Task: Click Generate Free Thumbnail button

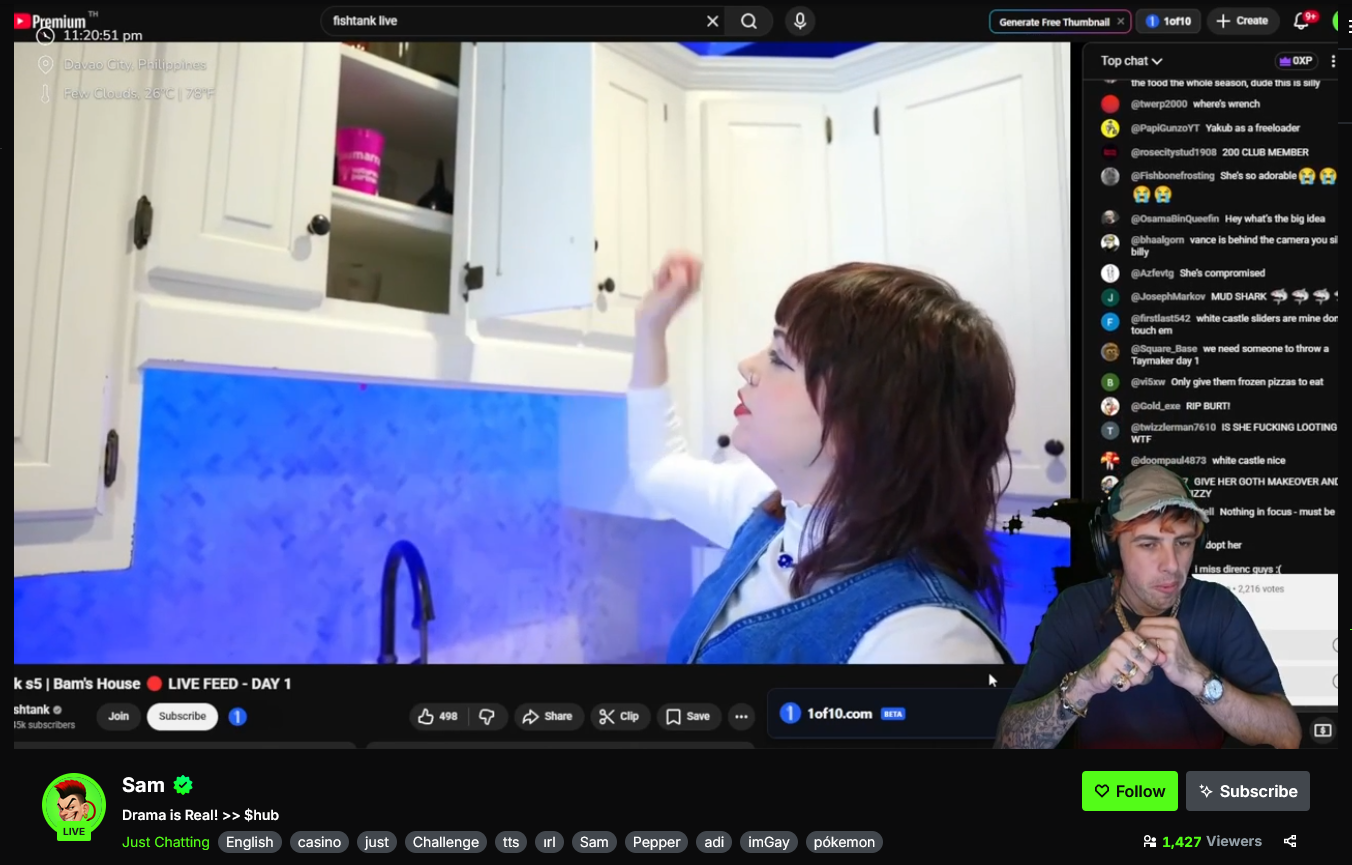Action: point(1054,22)
